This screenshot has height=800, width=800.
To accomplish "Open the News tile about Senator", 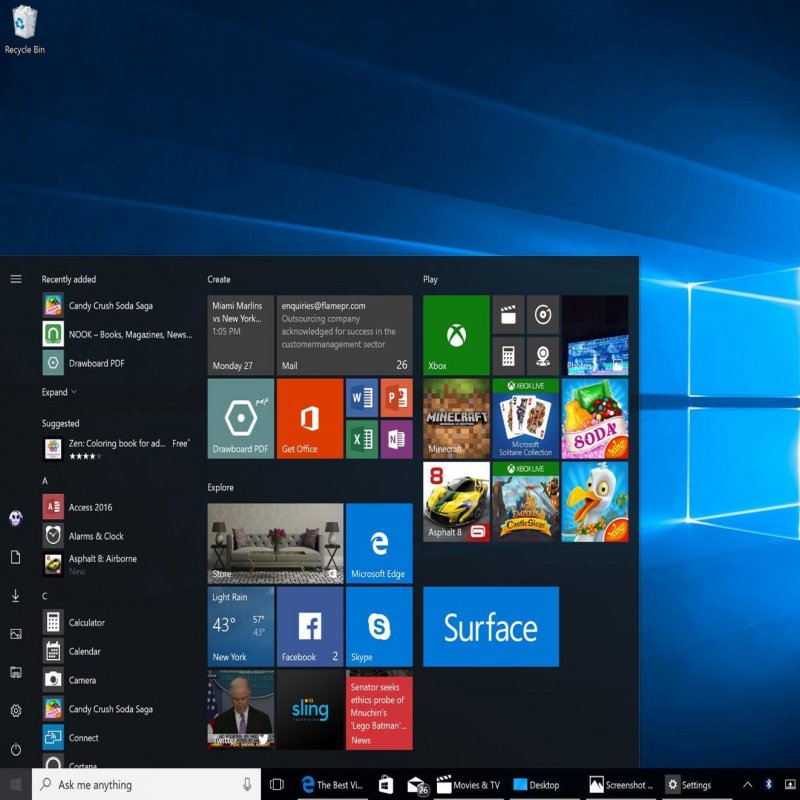I will pos(379,710).
